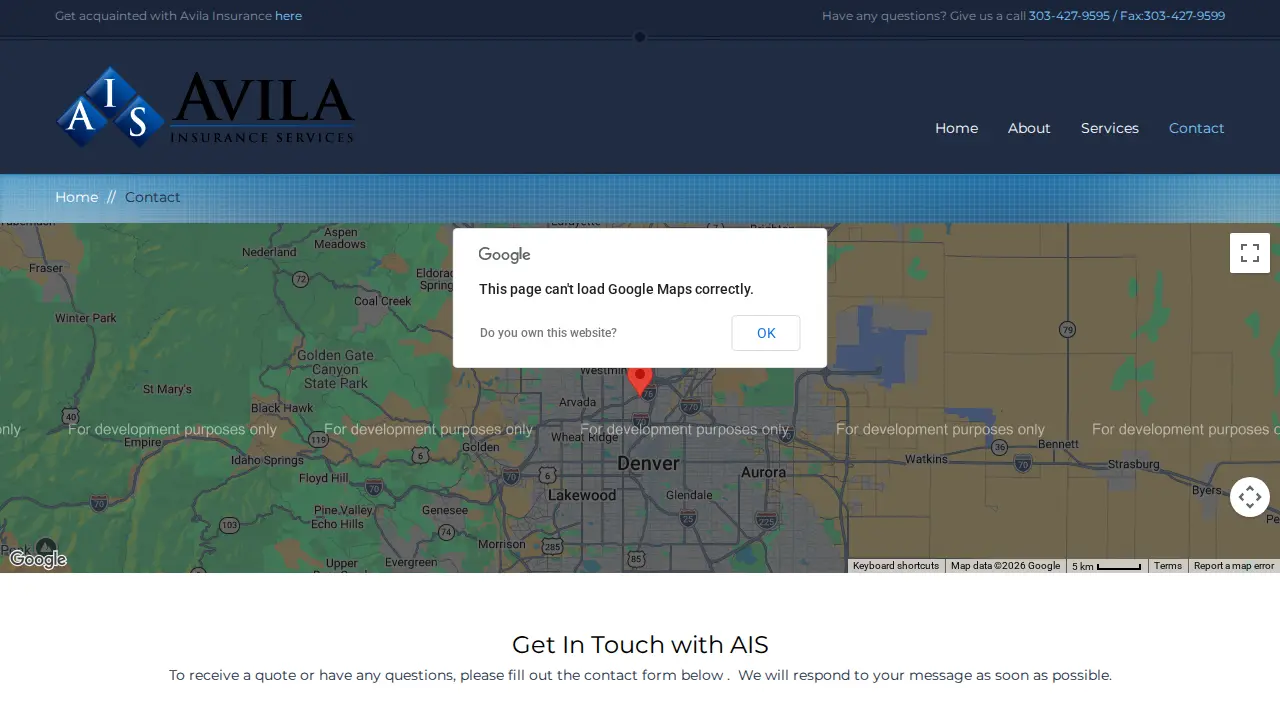
Task: Click the red location pin marker
Action: click(x=640, y=381)
